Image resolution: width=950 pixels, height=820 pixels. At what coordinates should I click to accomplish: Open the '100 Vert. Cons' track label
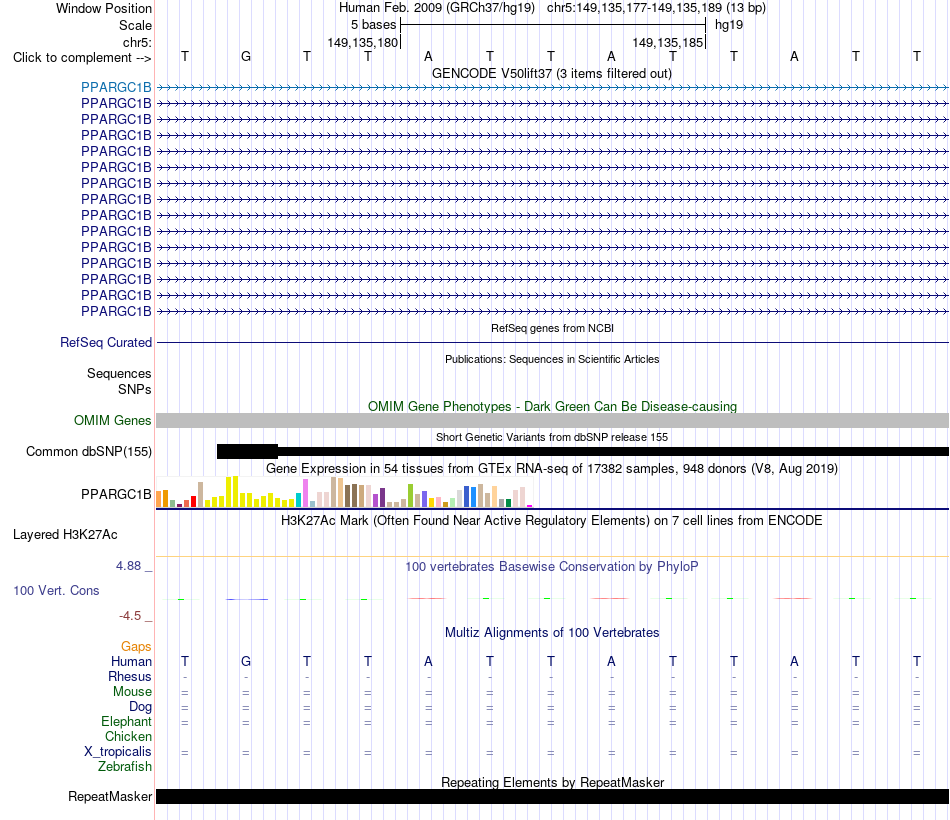coord(56,590)
